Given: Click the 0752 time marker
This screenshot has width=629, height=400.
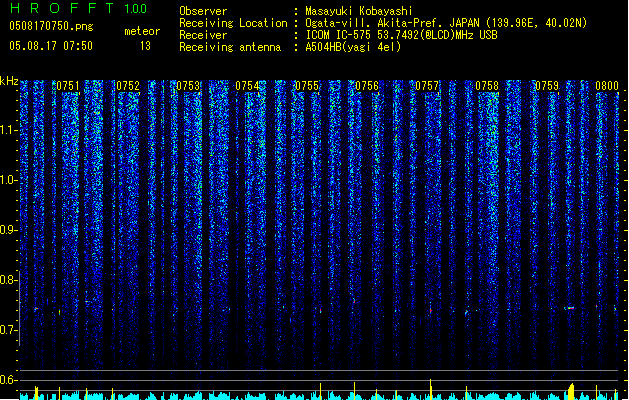Looking at the screenshot, I should click(128, 86).
